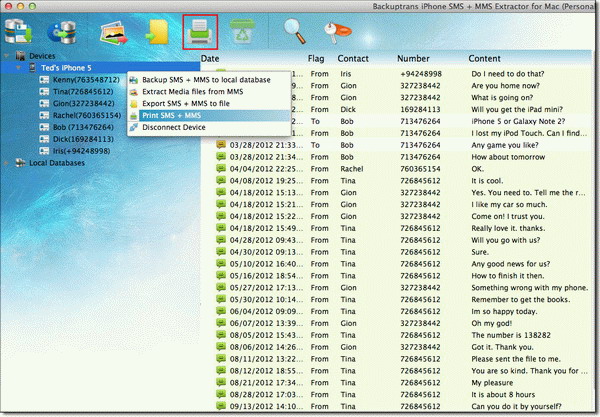Select Print SMS + MMS menu entry

[209, 116]
